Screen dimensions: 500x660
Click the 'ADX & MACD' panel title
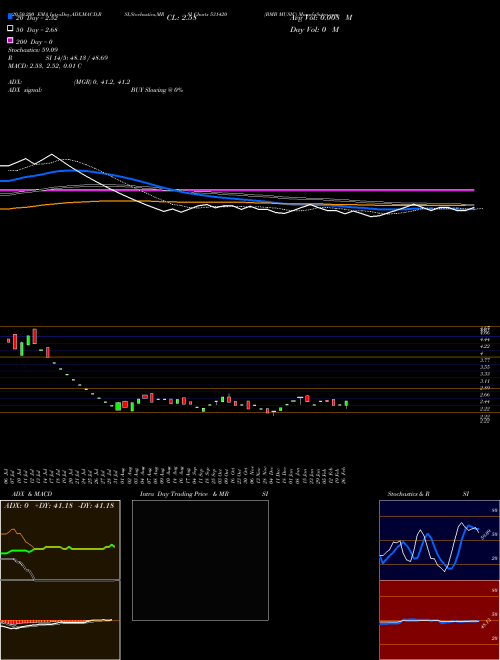pyautogui.click(x=32, y=494)
